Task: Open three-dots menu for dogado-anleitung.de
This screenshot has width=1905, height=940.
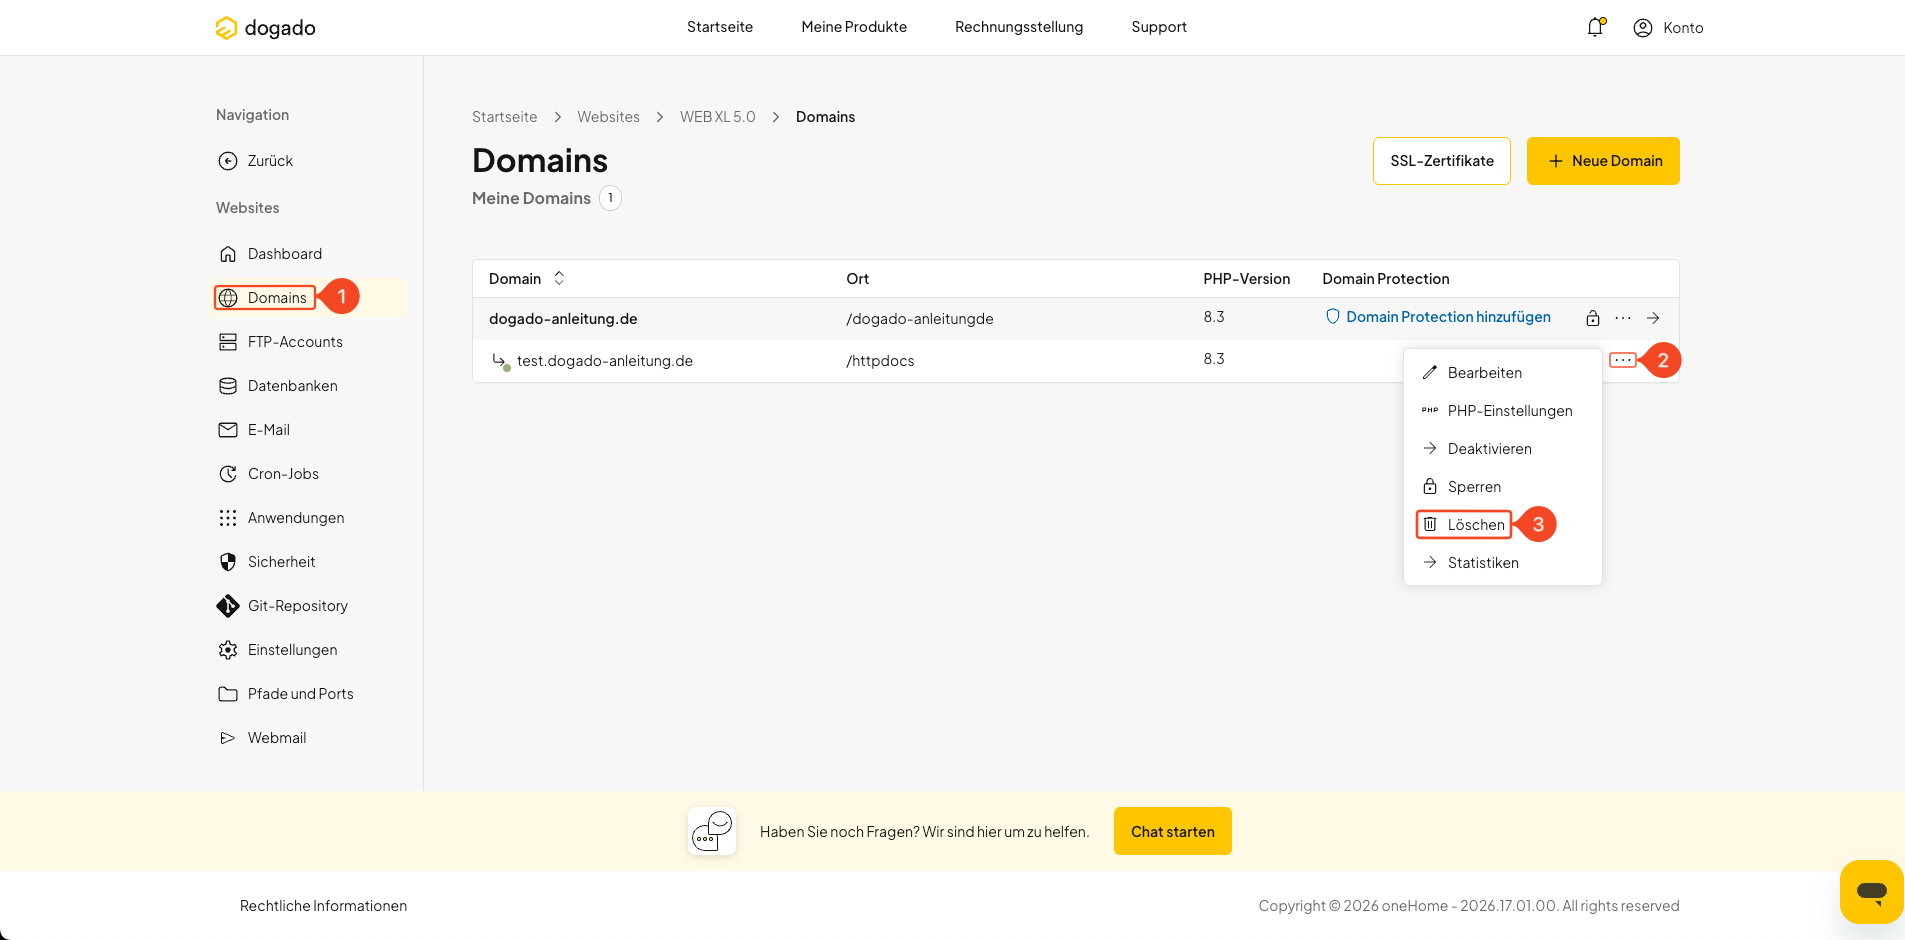Action: pyautogui.click(x=1623, y=318)
